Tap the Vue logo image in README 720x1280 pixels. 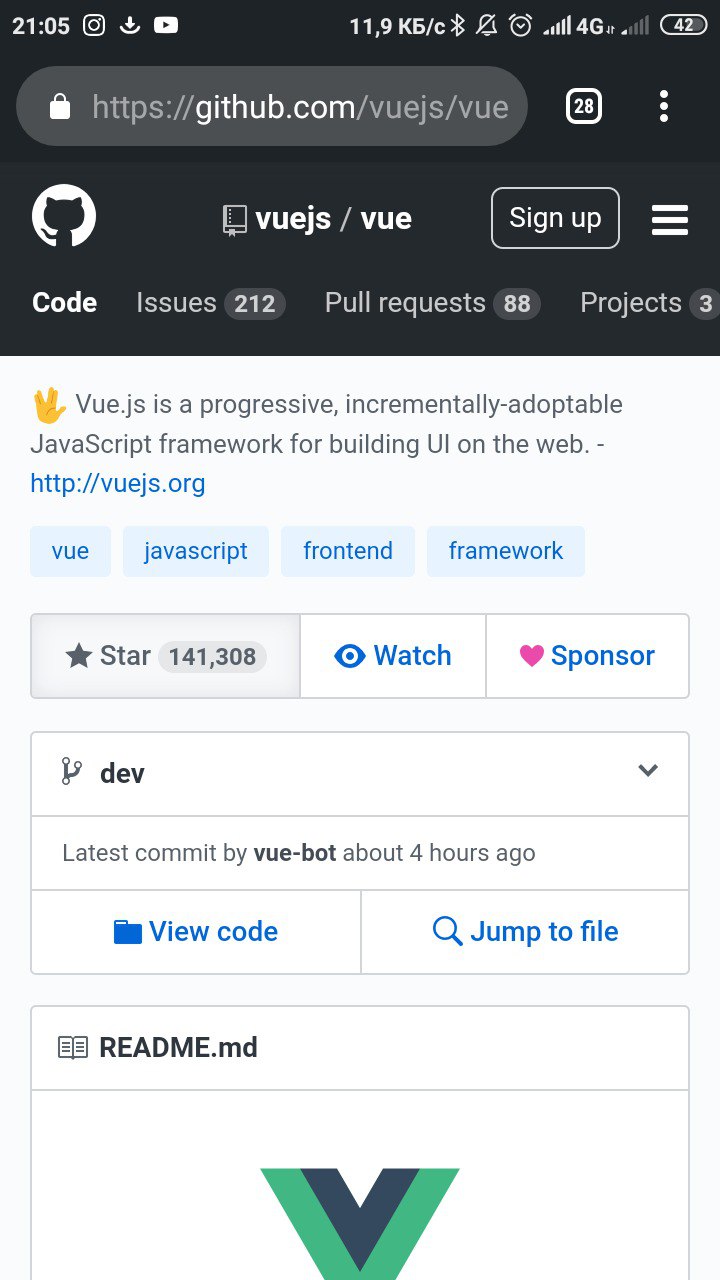pos(360,1222)
